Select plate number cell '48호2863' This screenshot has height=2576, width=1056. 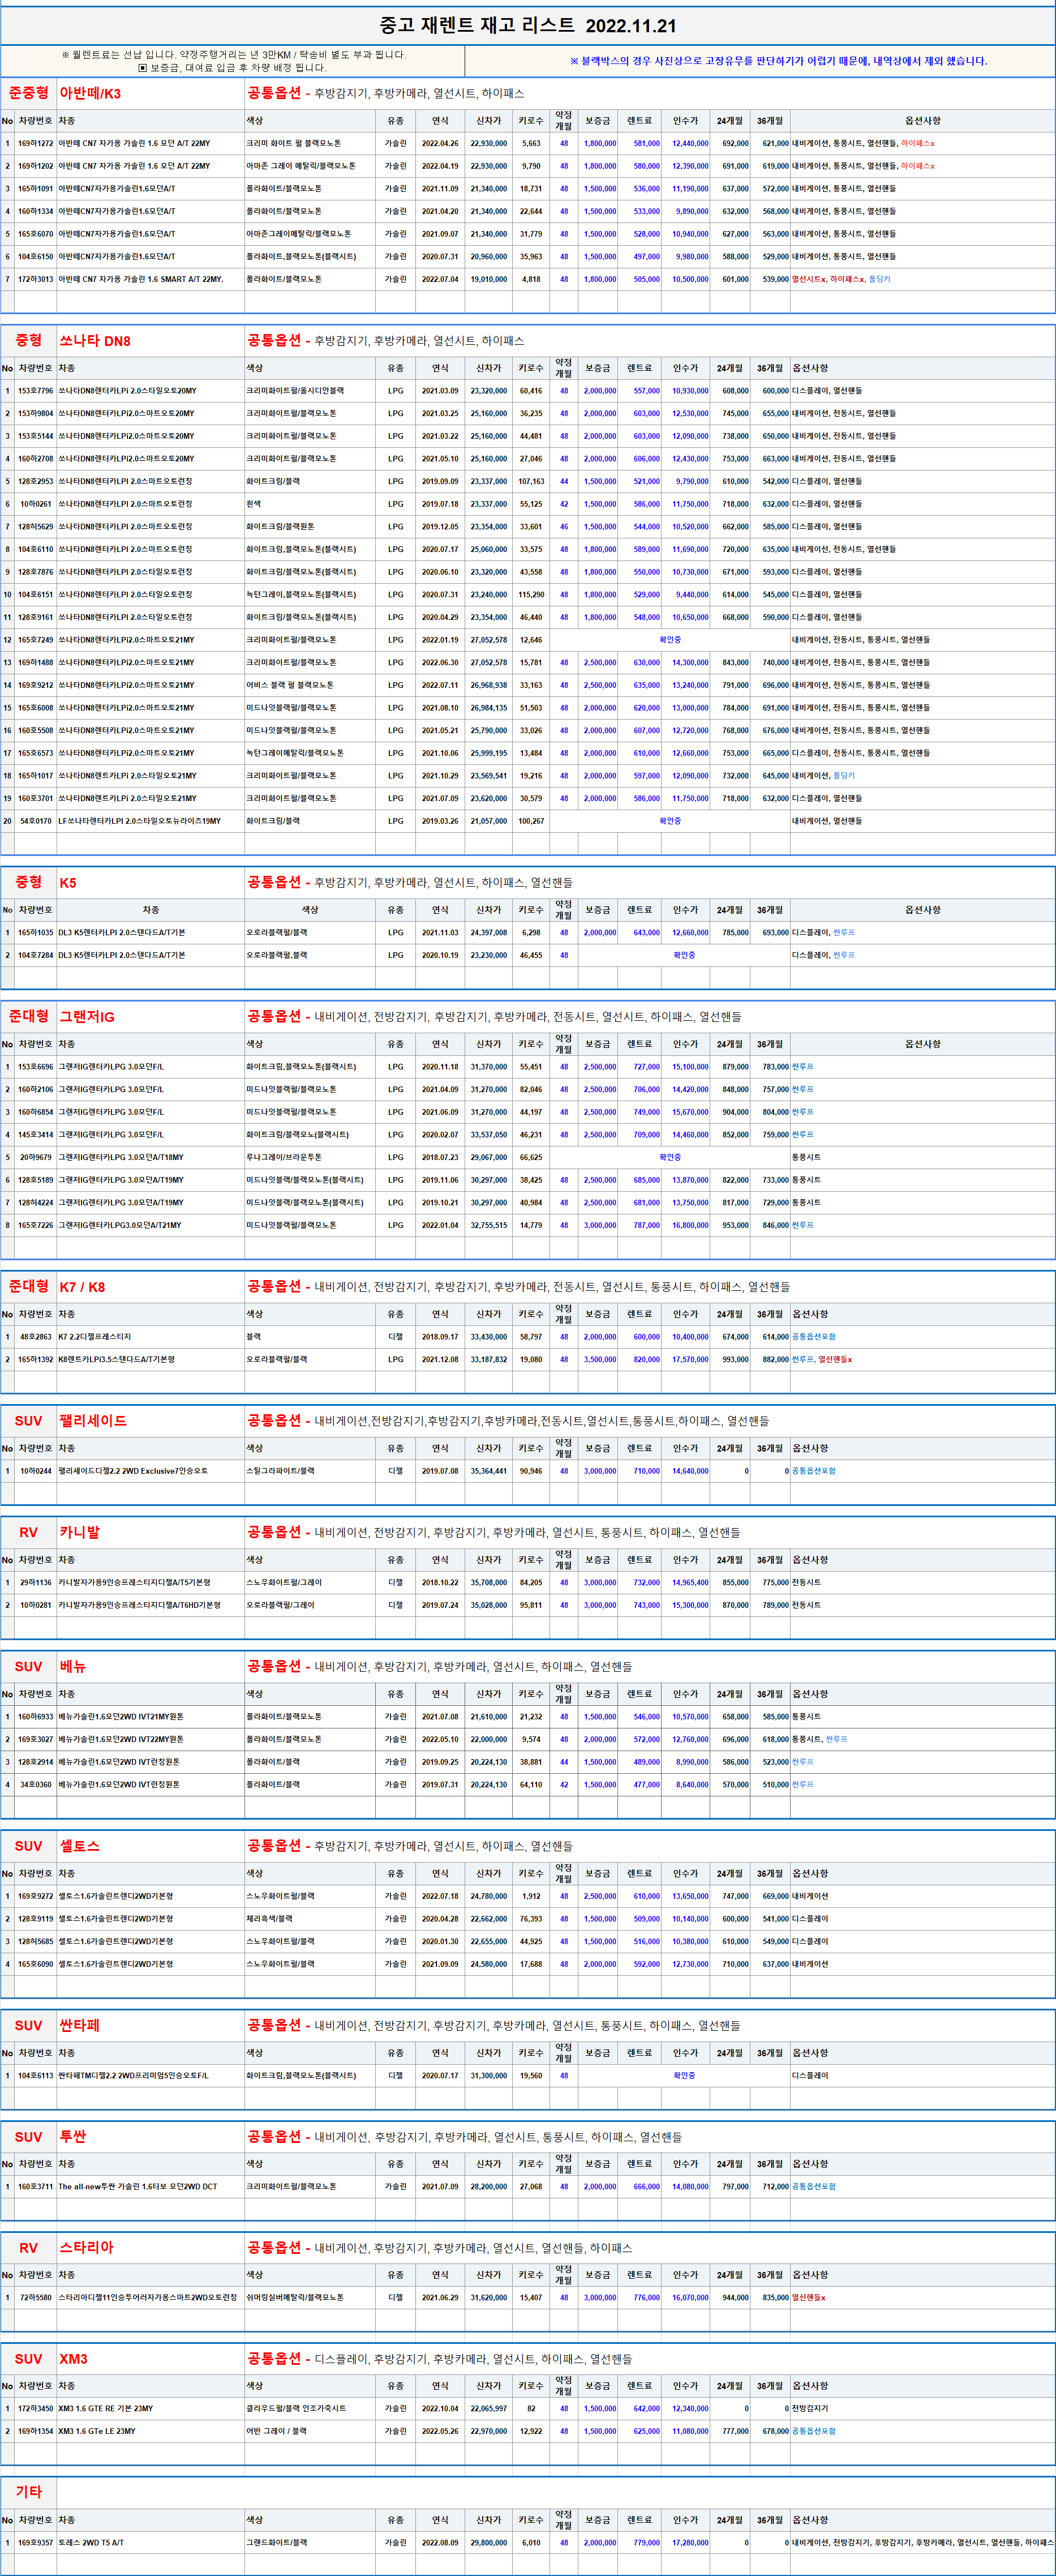pos(35,1336)
